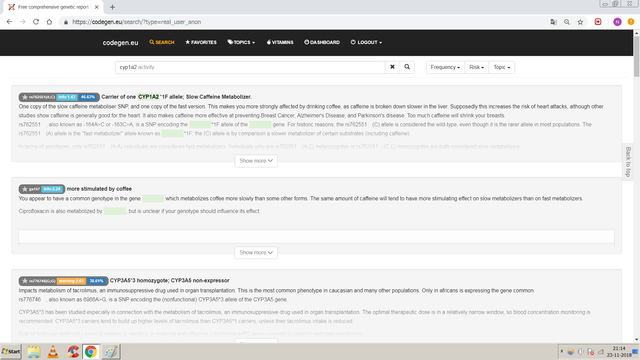The height and width of the screenshot is (360, 640).
Task: Favorite the 'more stimulated by coffee' result star
Action: [x=25, y=189]
